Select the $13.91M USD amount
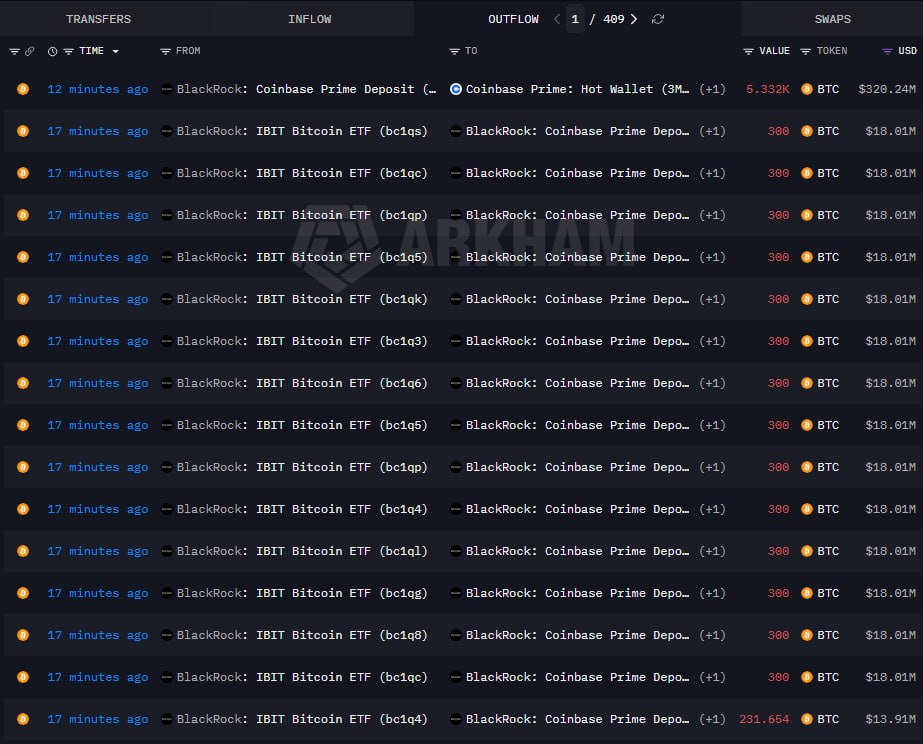923x744 pixels. (890, 719)
